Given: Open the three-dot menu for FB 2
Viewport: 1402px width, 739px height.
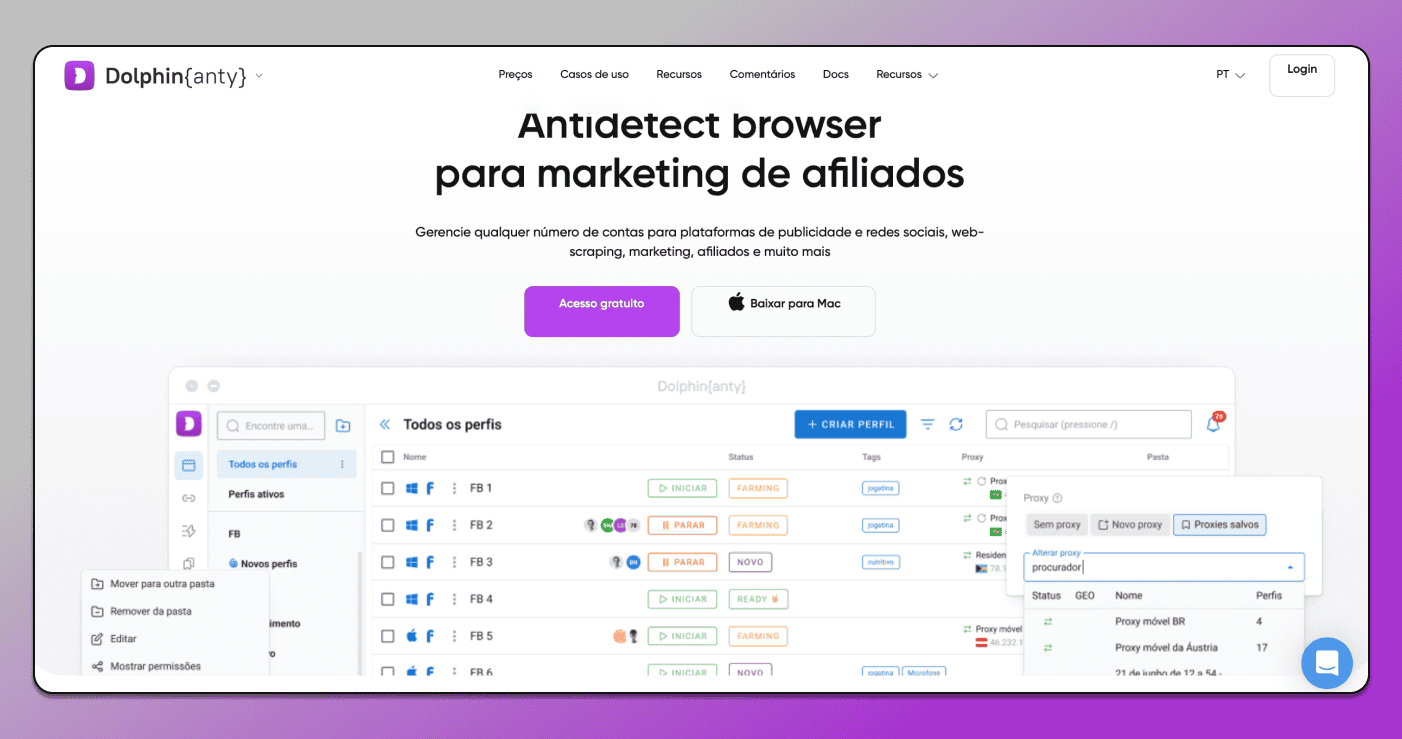Looking at the screenshot, I should click(455, 525).
